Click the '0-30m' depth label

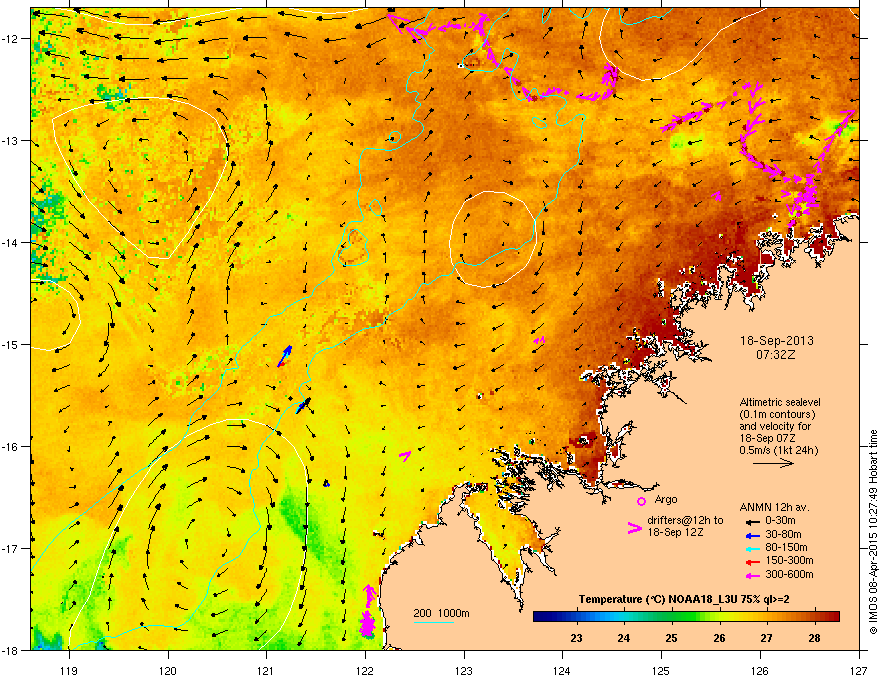[x=780, y=521]
